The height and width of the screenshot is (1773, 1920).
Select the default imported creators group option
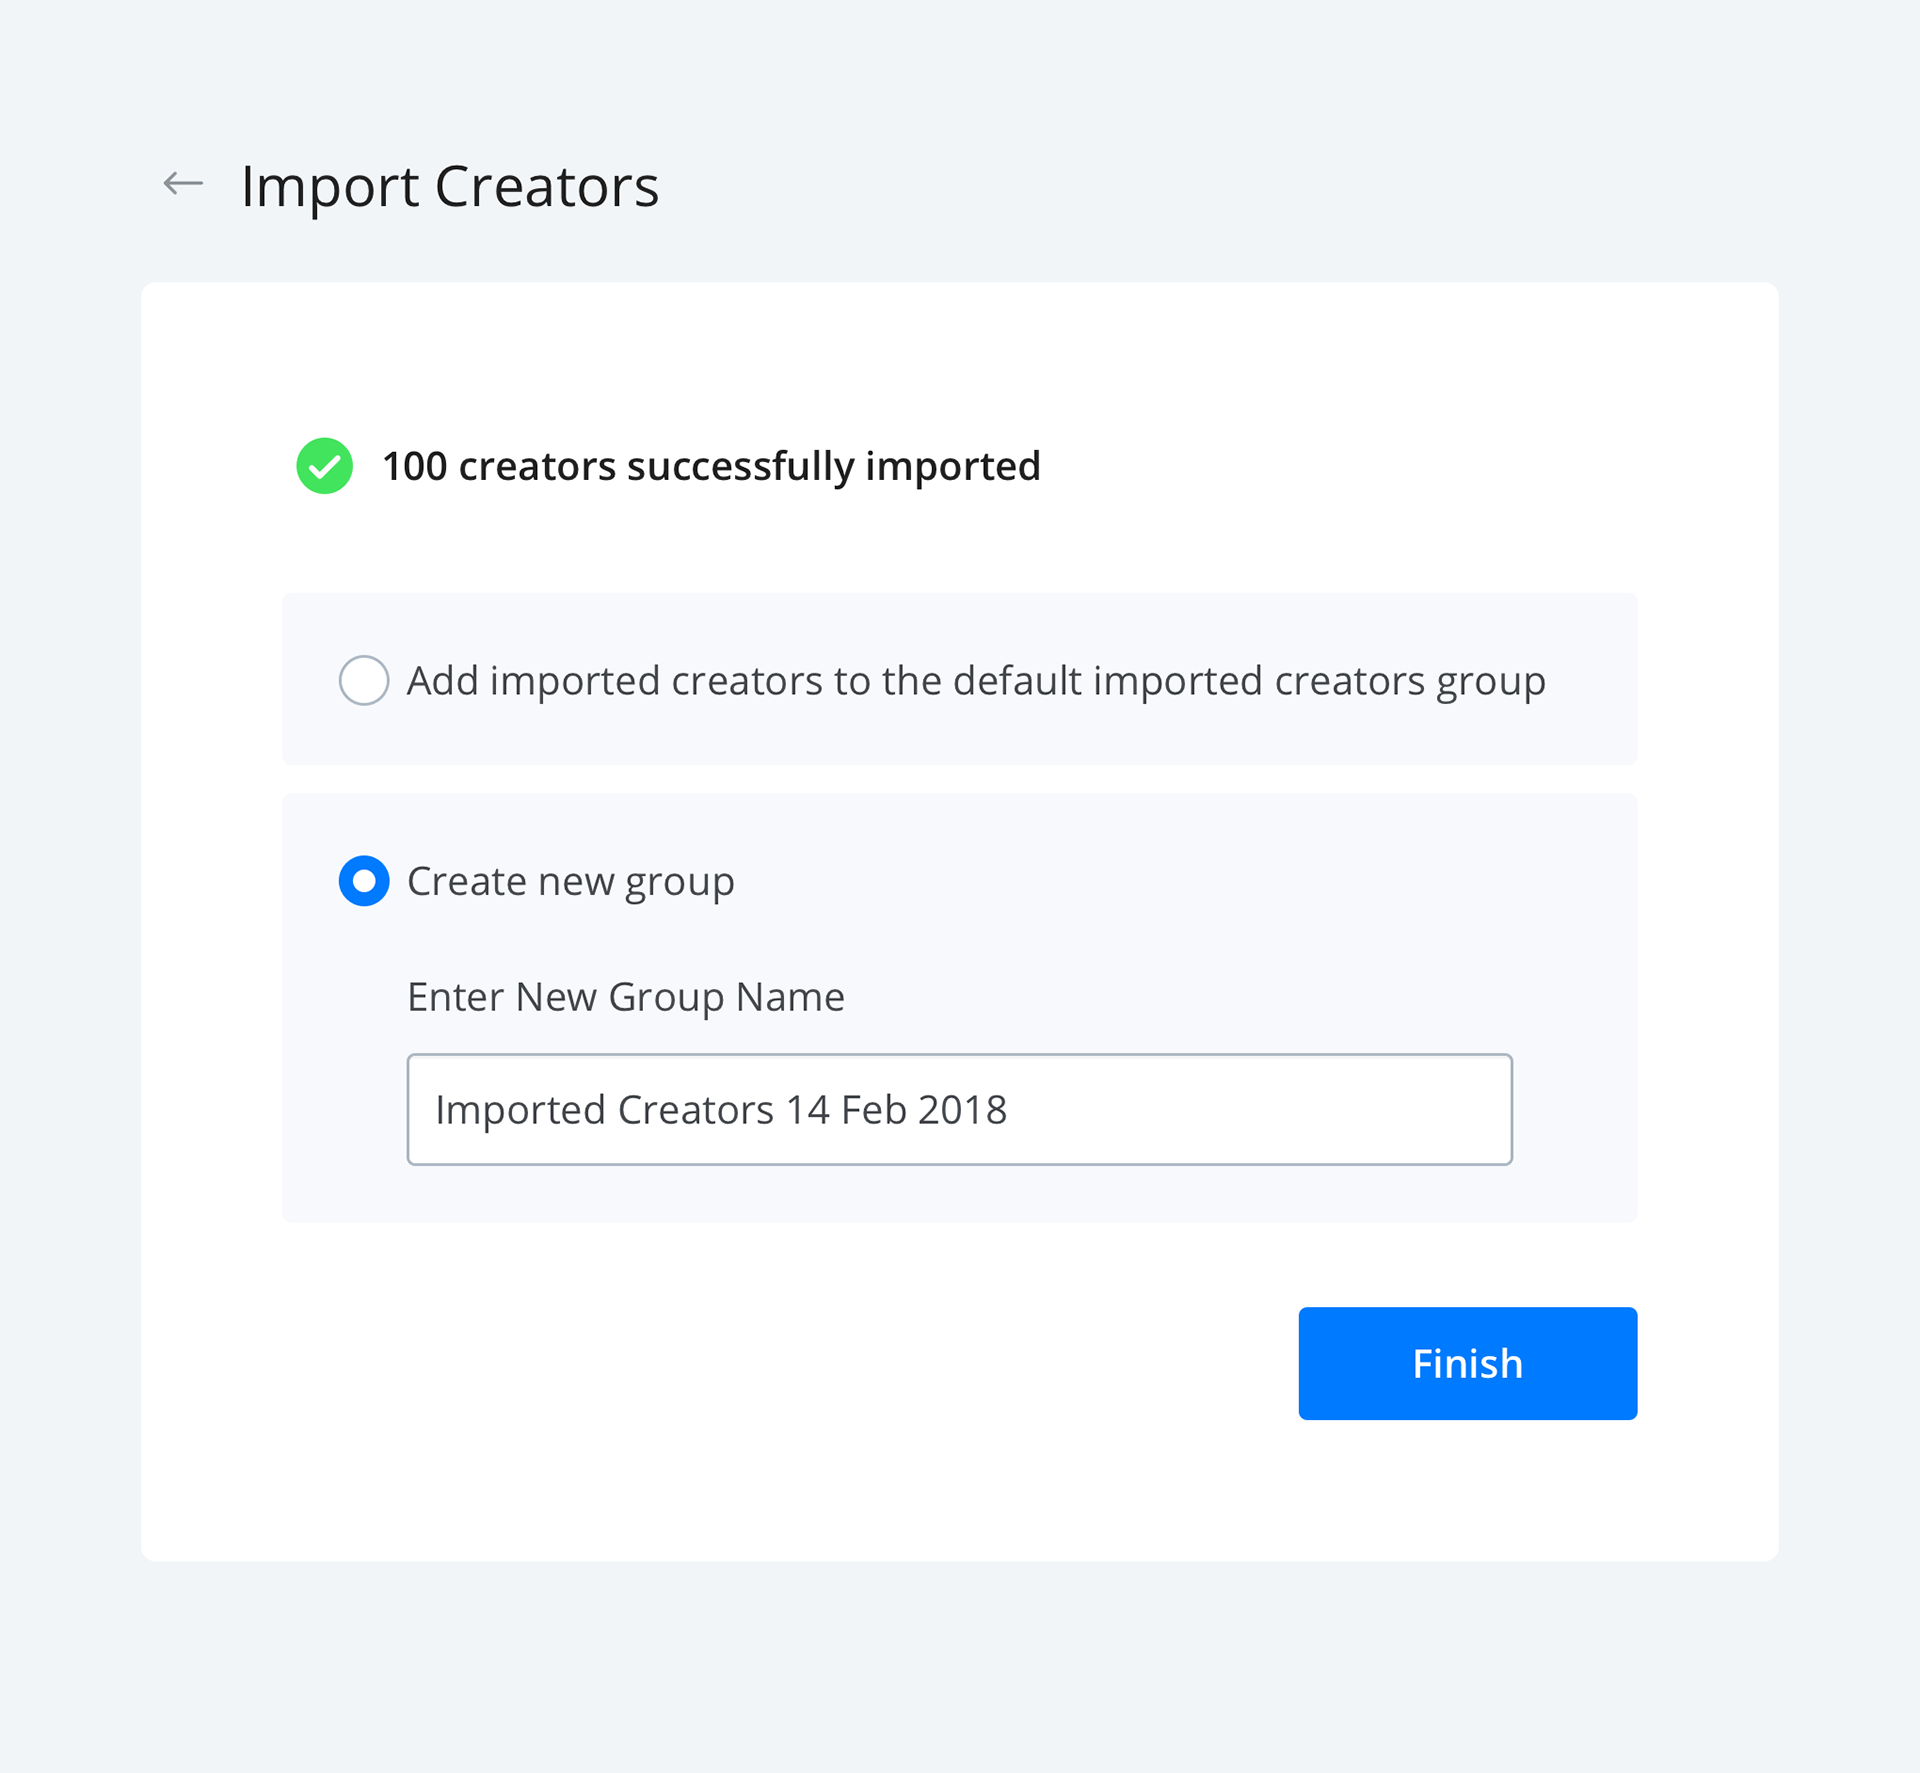[364, 680]
